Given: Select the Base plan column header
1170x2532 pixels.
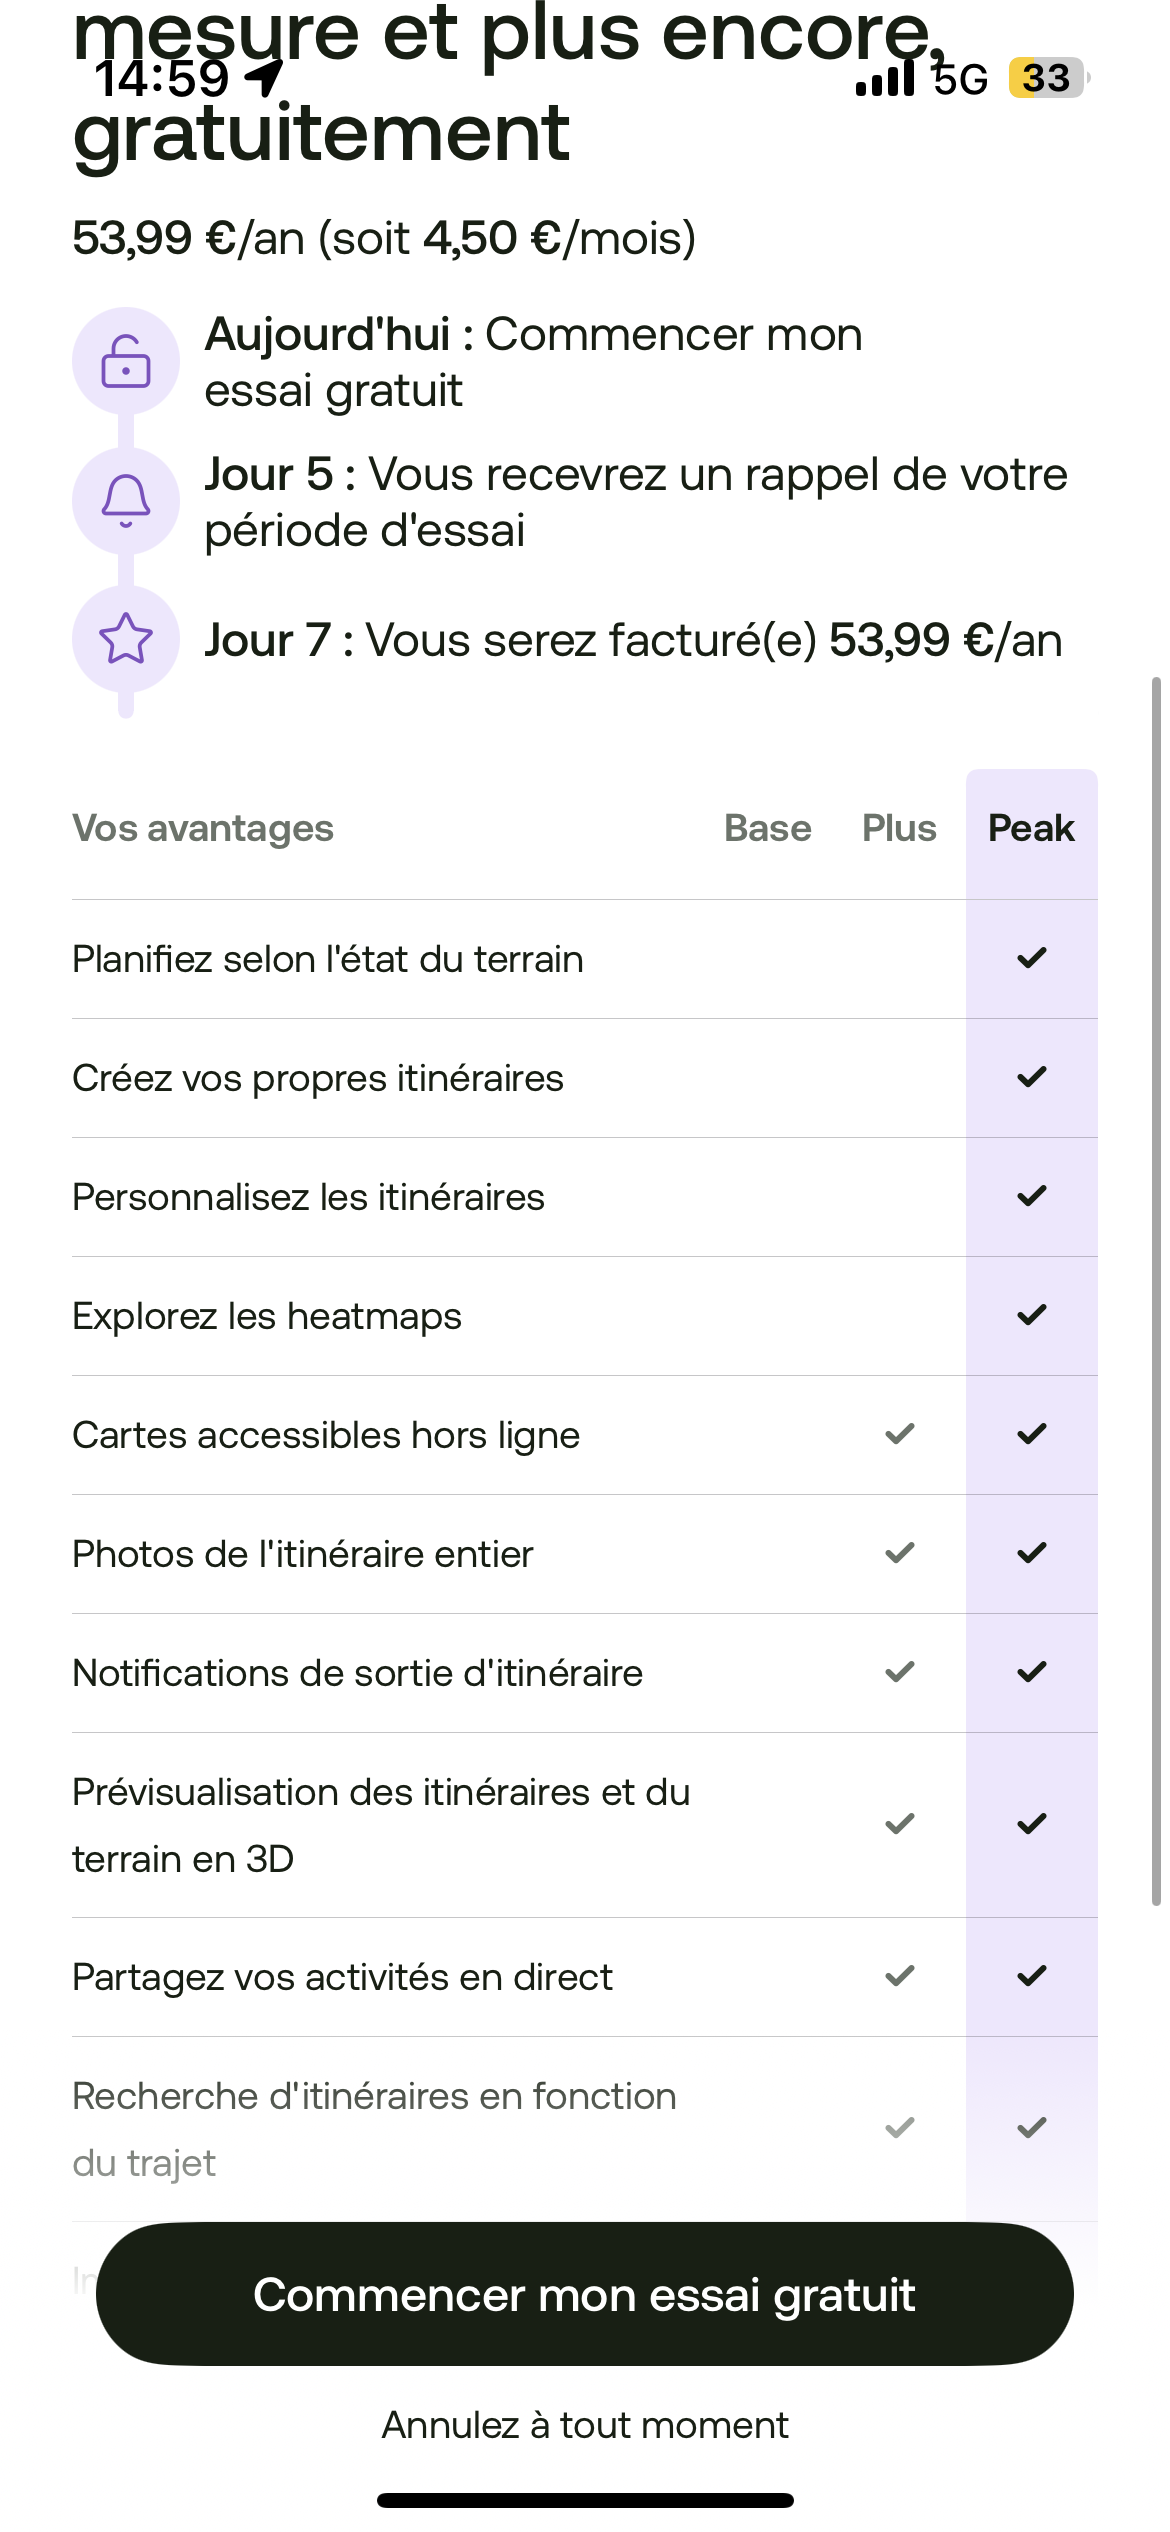Looking at the screenshot, I should (x=767, y=828).
